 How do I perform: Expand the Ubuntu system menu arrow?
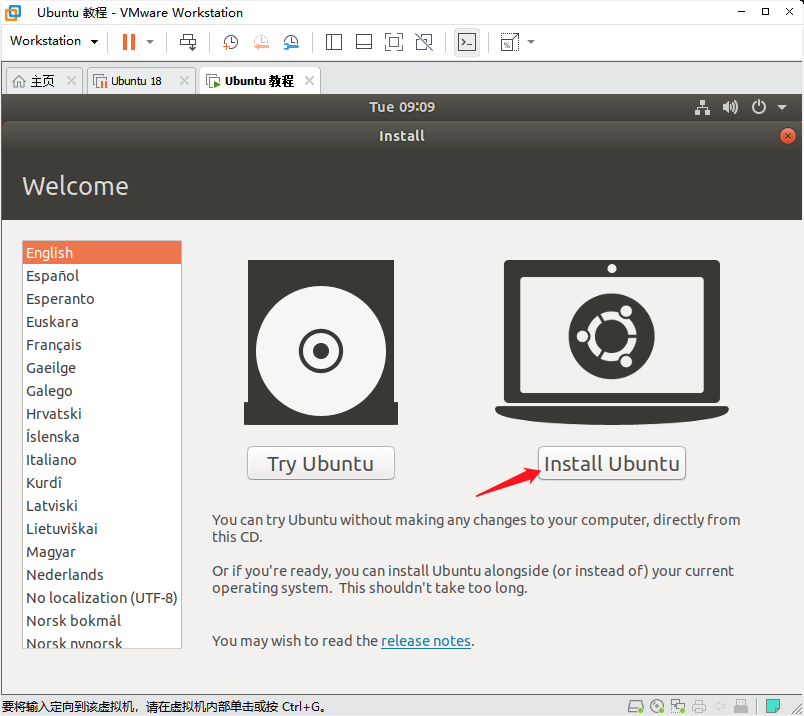pos(782,107)
